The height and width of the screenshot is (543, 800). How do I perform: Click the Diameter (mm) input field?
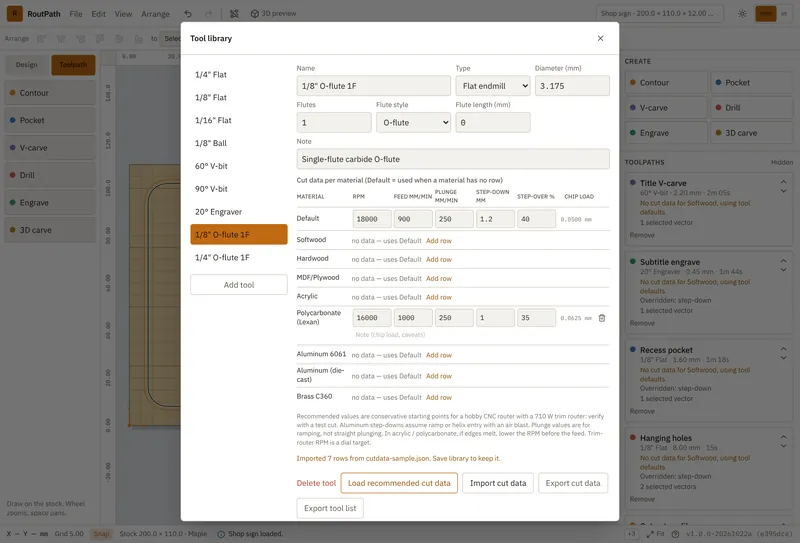click(x=572, y=86)
